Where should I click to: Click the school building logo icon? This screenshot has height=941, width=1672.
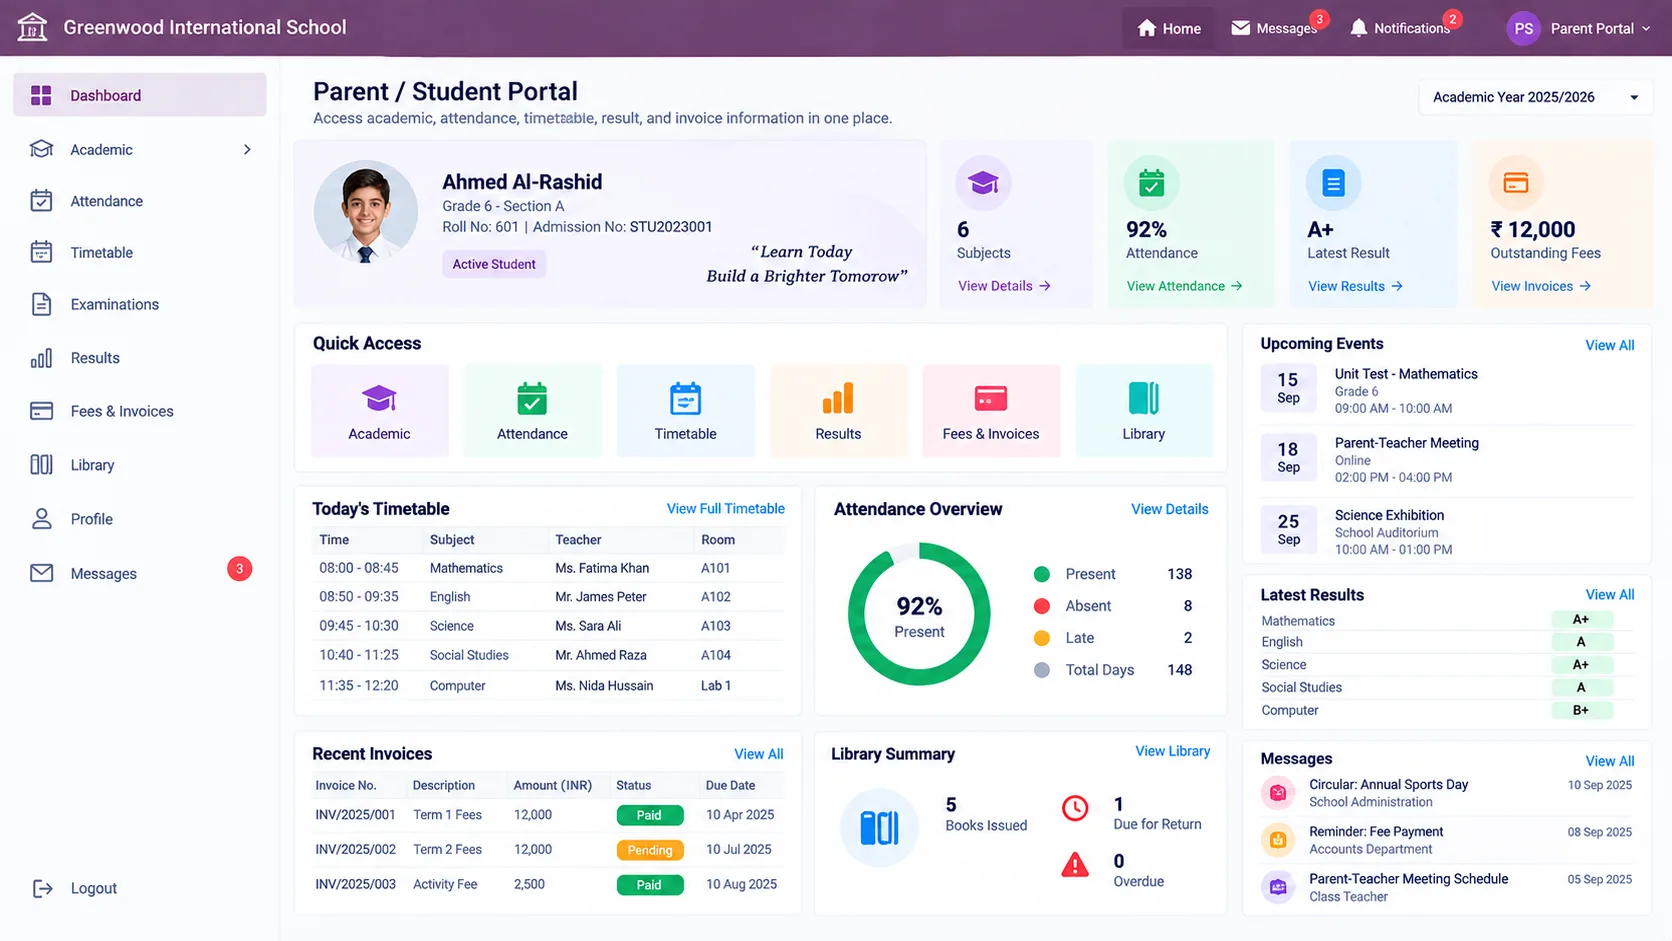tap(32, 27)
